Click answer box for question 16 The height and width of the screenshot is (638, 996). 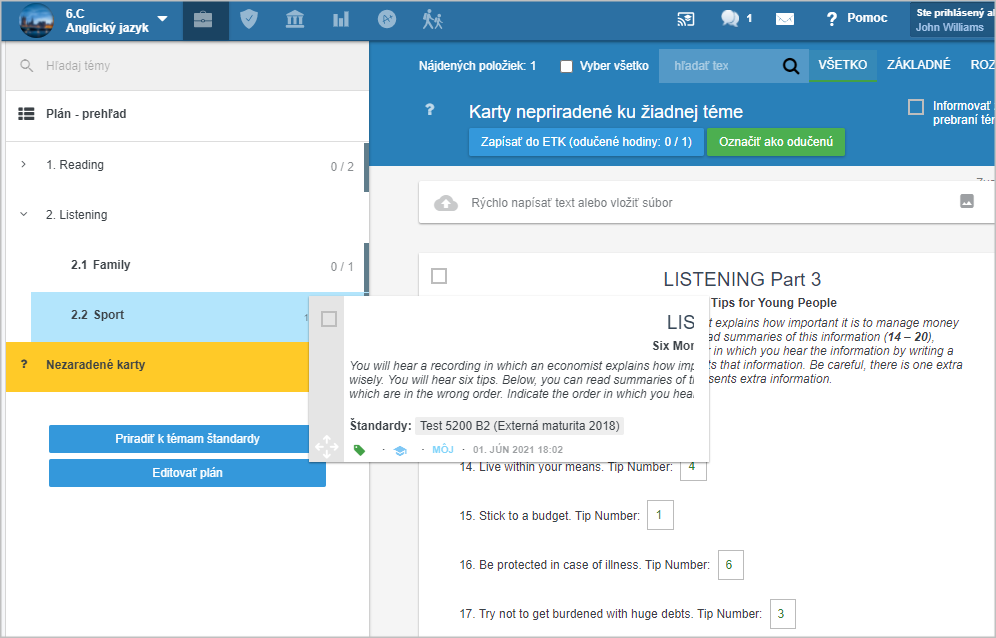point(730,564)
